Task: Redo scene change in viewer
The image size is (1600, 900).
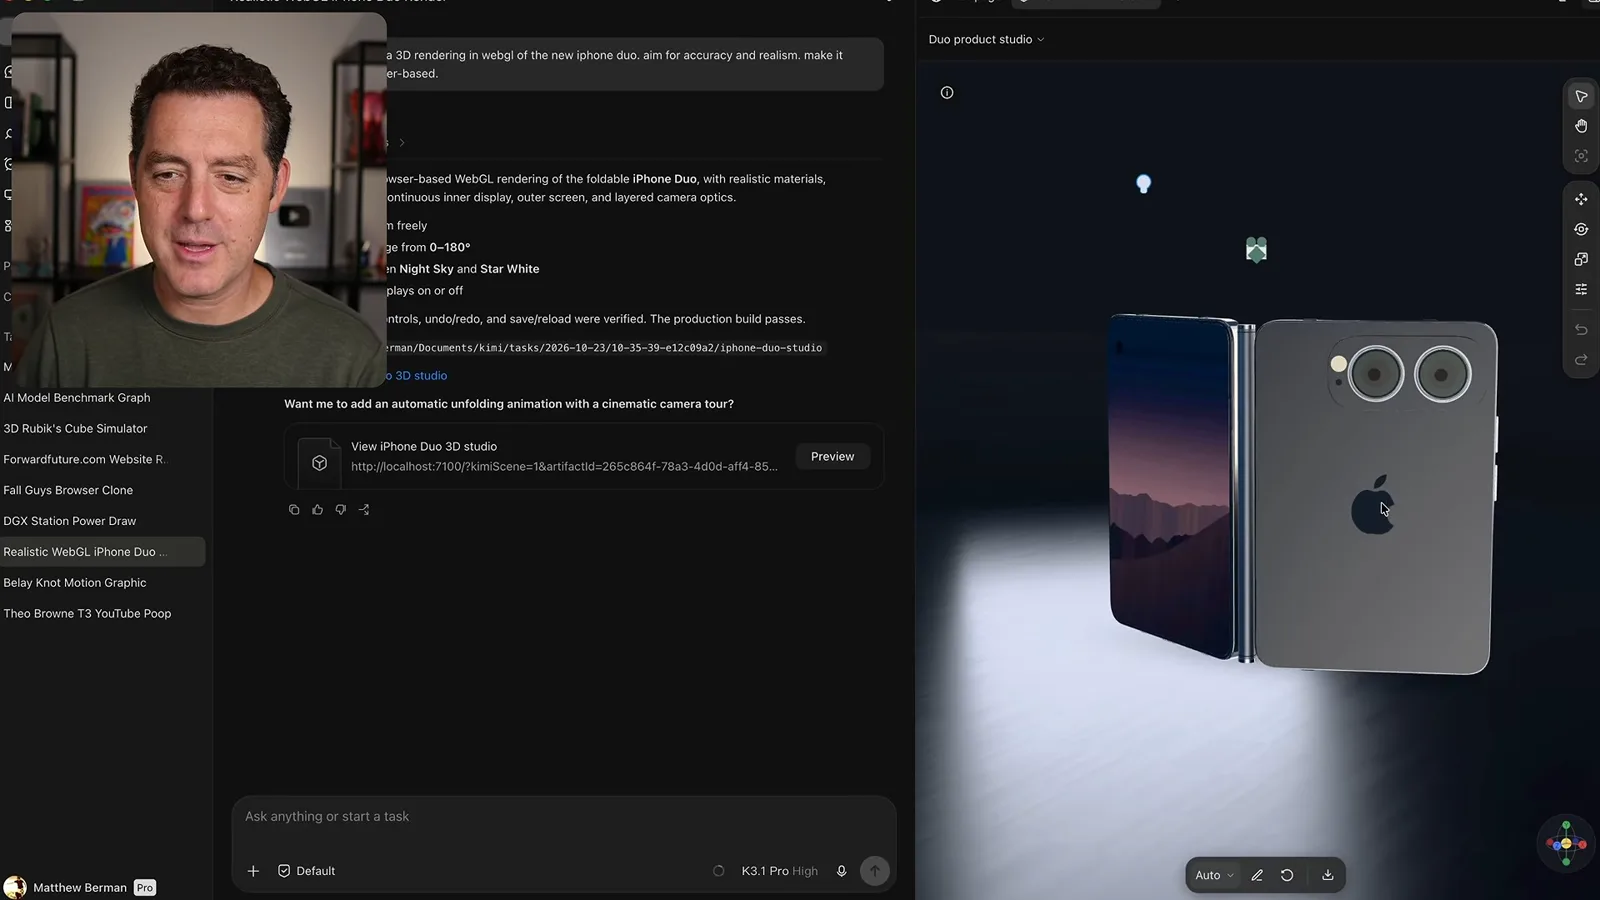Action: pos(1581,360)
